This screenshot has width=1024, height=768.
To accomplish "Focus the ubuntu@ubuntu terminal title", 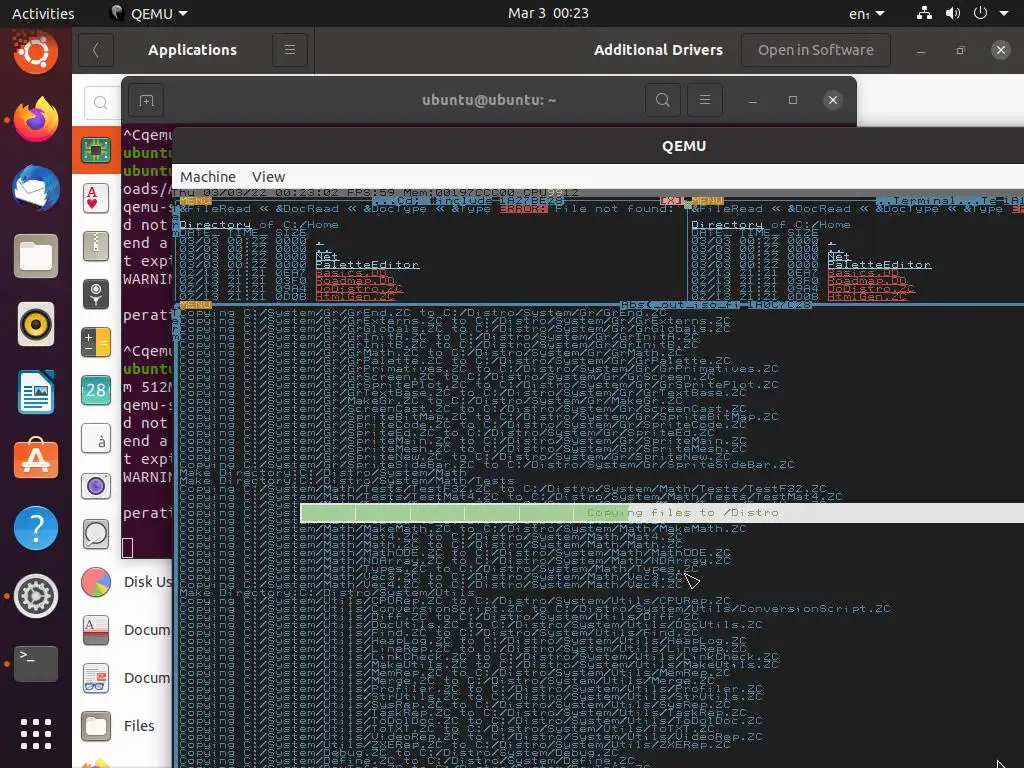I will 489,100.
